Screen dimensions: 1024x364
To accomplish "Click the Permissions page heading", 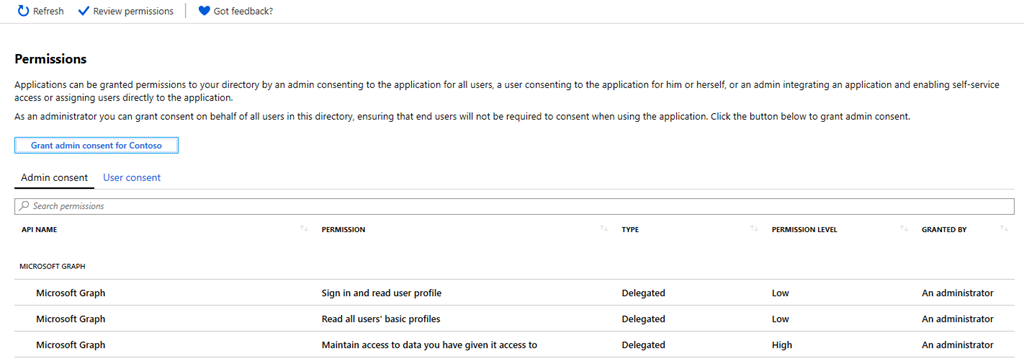I will (50, 59).
